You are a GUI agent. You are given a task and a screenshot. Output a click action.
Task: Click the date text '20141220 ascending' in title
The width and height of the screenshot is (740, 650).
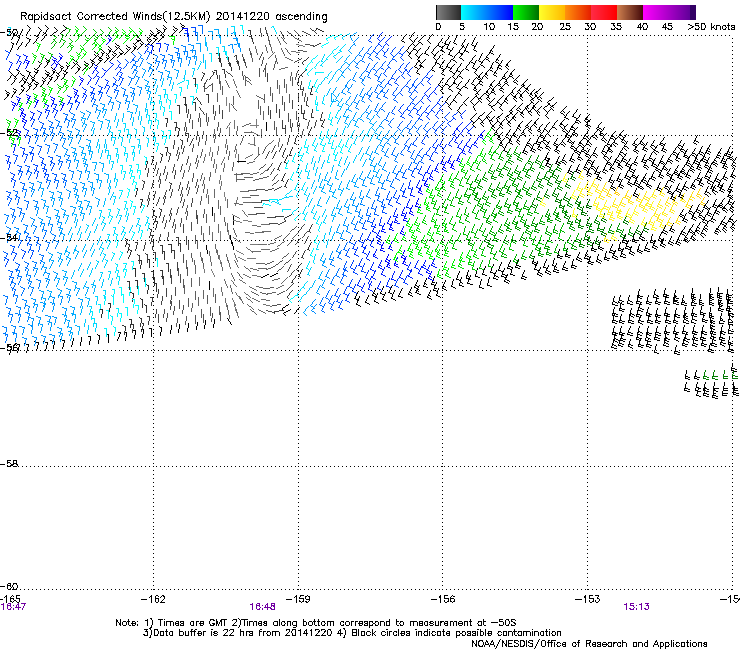click(271, 16)
